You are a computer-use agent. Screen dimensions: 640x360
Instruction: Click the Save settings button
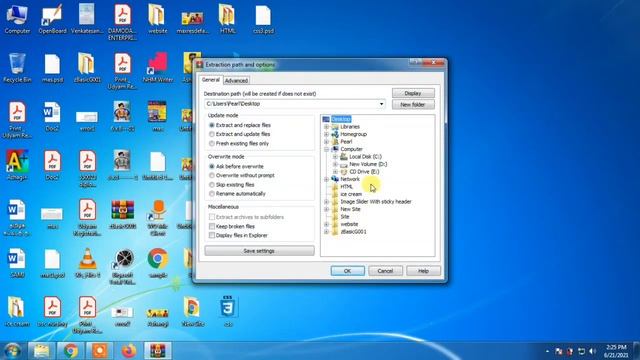(259, 251)
